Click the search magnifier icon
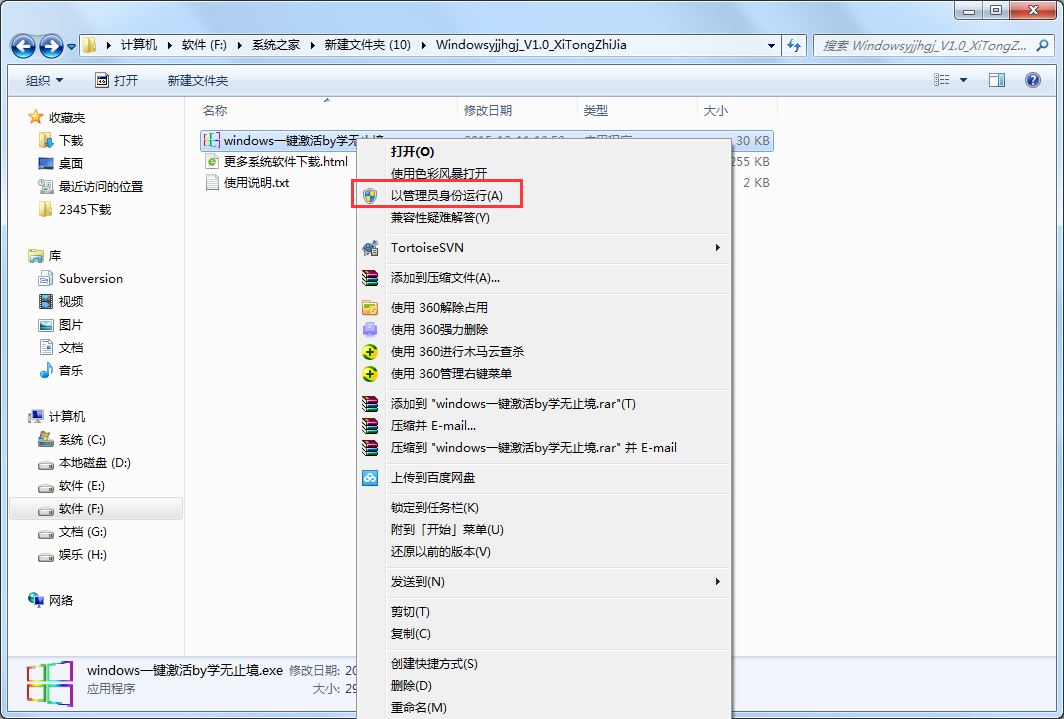The width and height of the screenshot is (1064, 719). (1042, 45)
